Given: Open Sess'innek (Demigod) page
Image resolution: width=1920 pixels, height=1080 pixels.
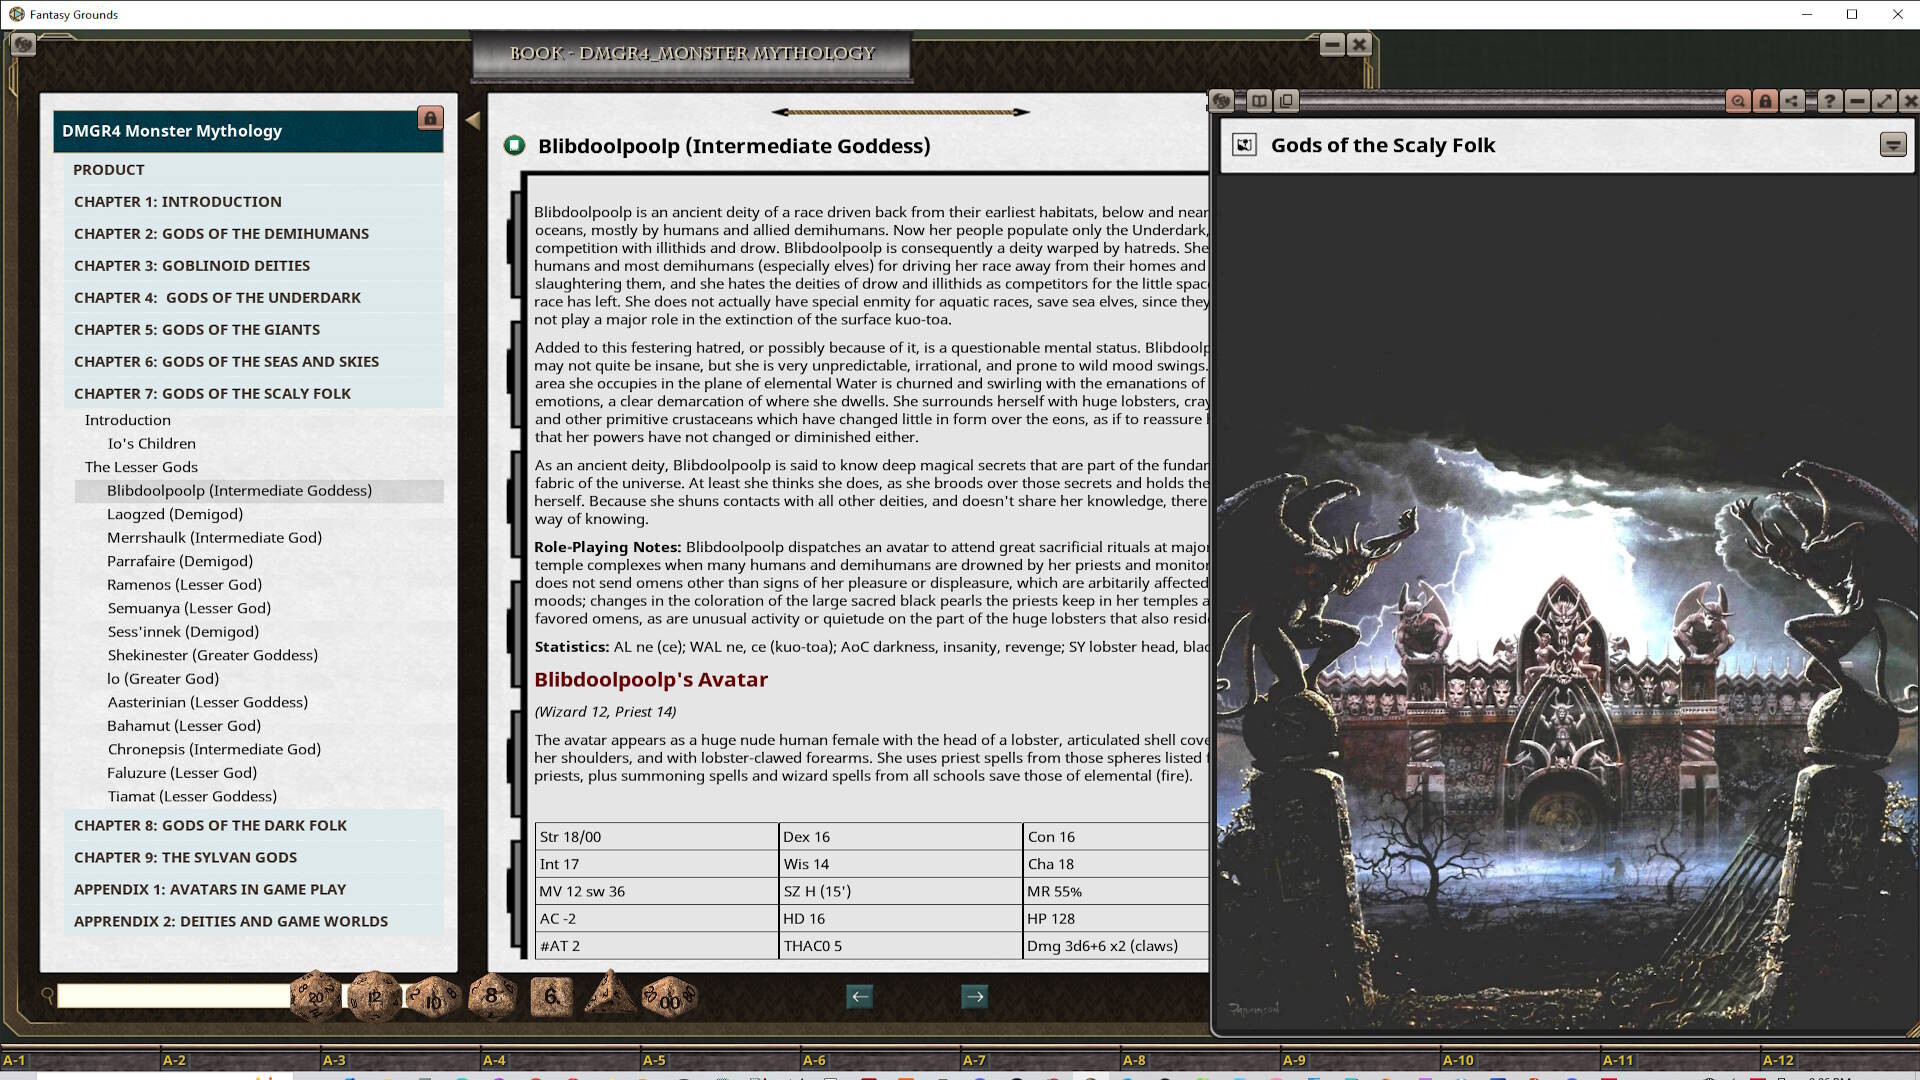Looking at the screenshot, I should pos(183,632).
